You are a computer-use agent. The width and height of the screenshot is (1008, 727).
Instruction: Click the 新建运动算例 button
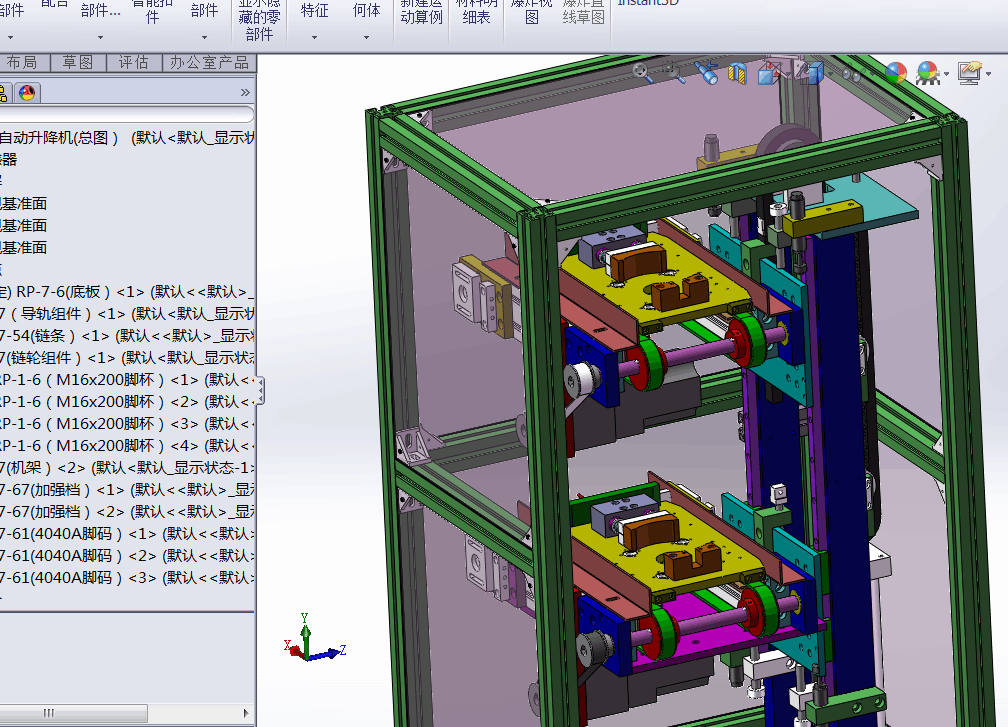pos(422,12)
